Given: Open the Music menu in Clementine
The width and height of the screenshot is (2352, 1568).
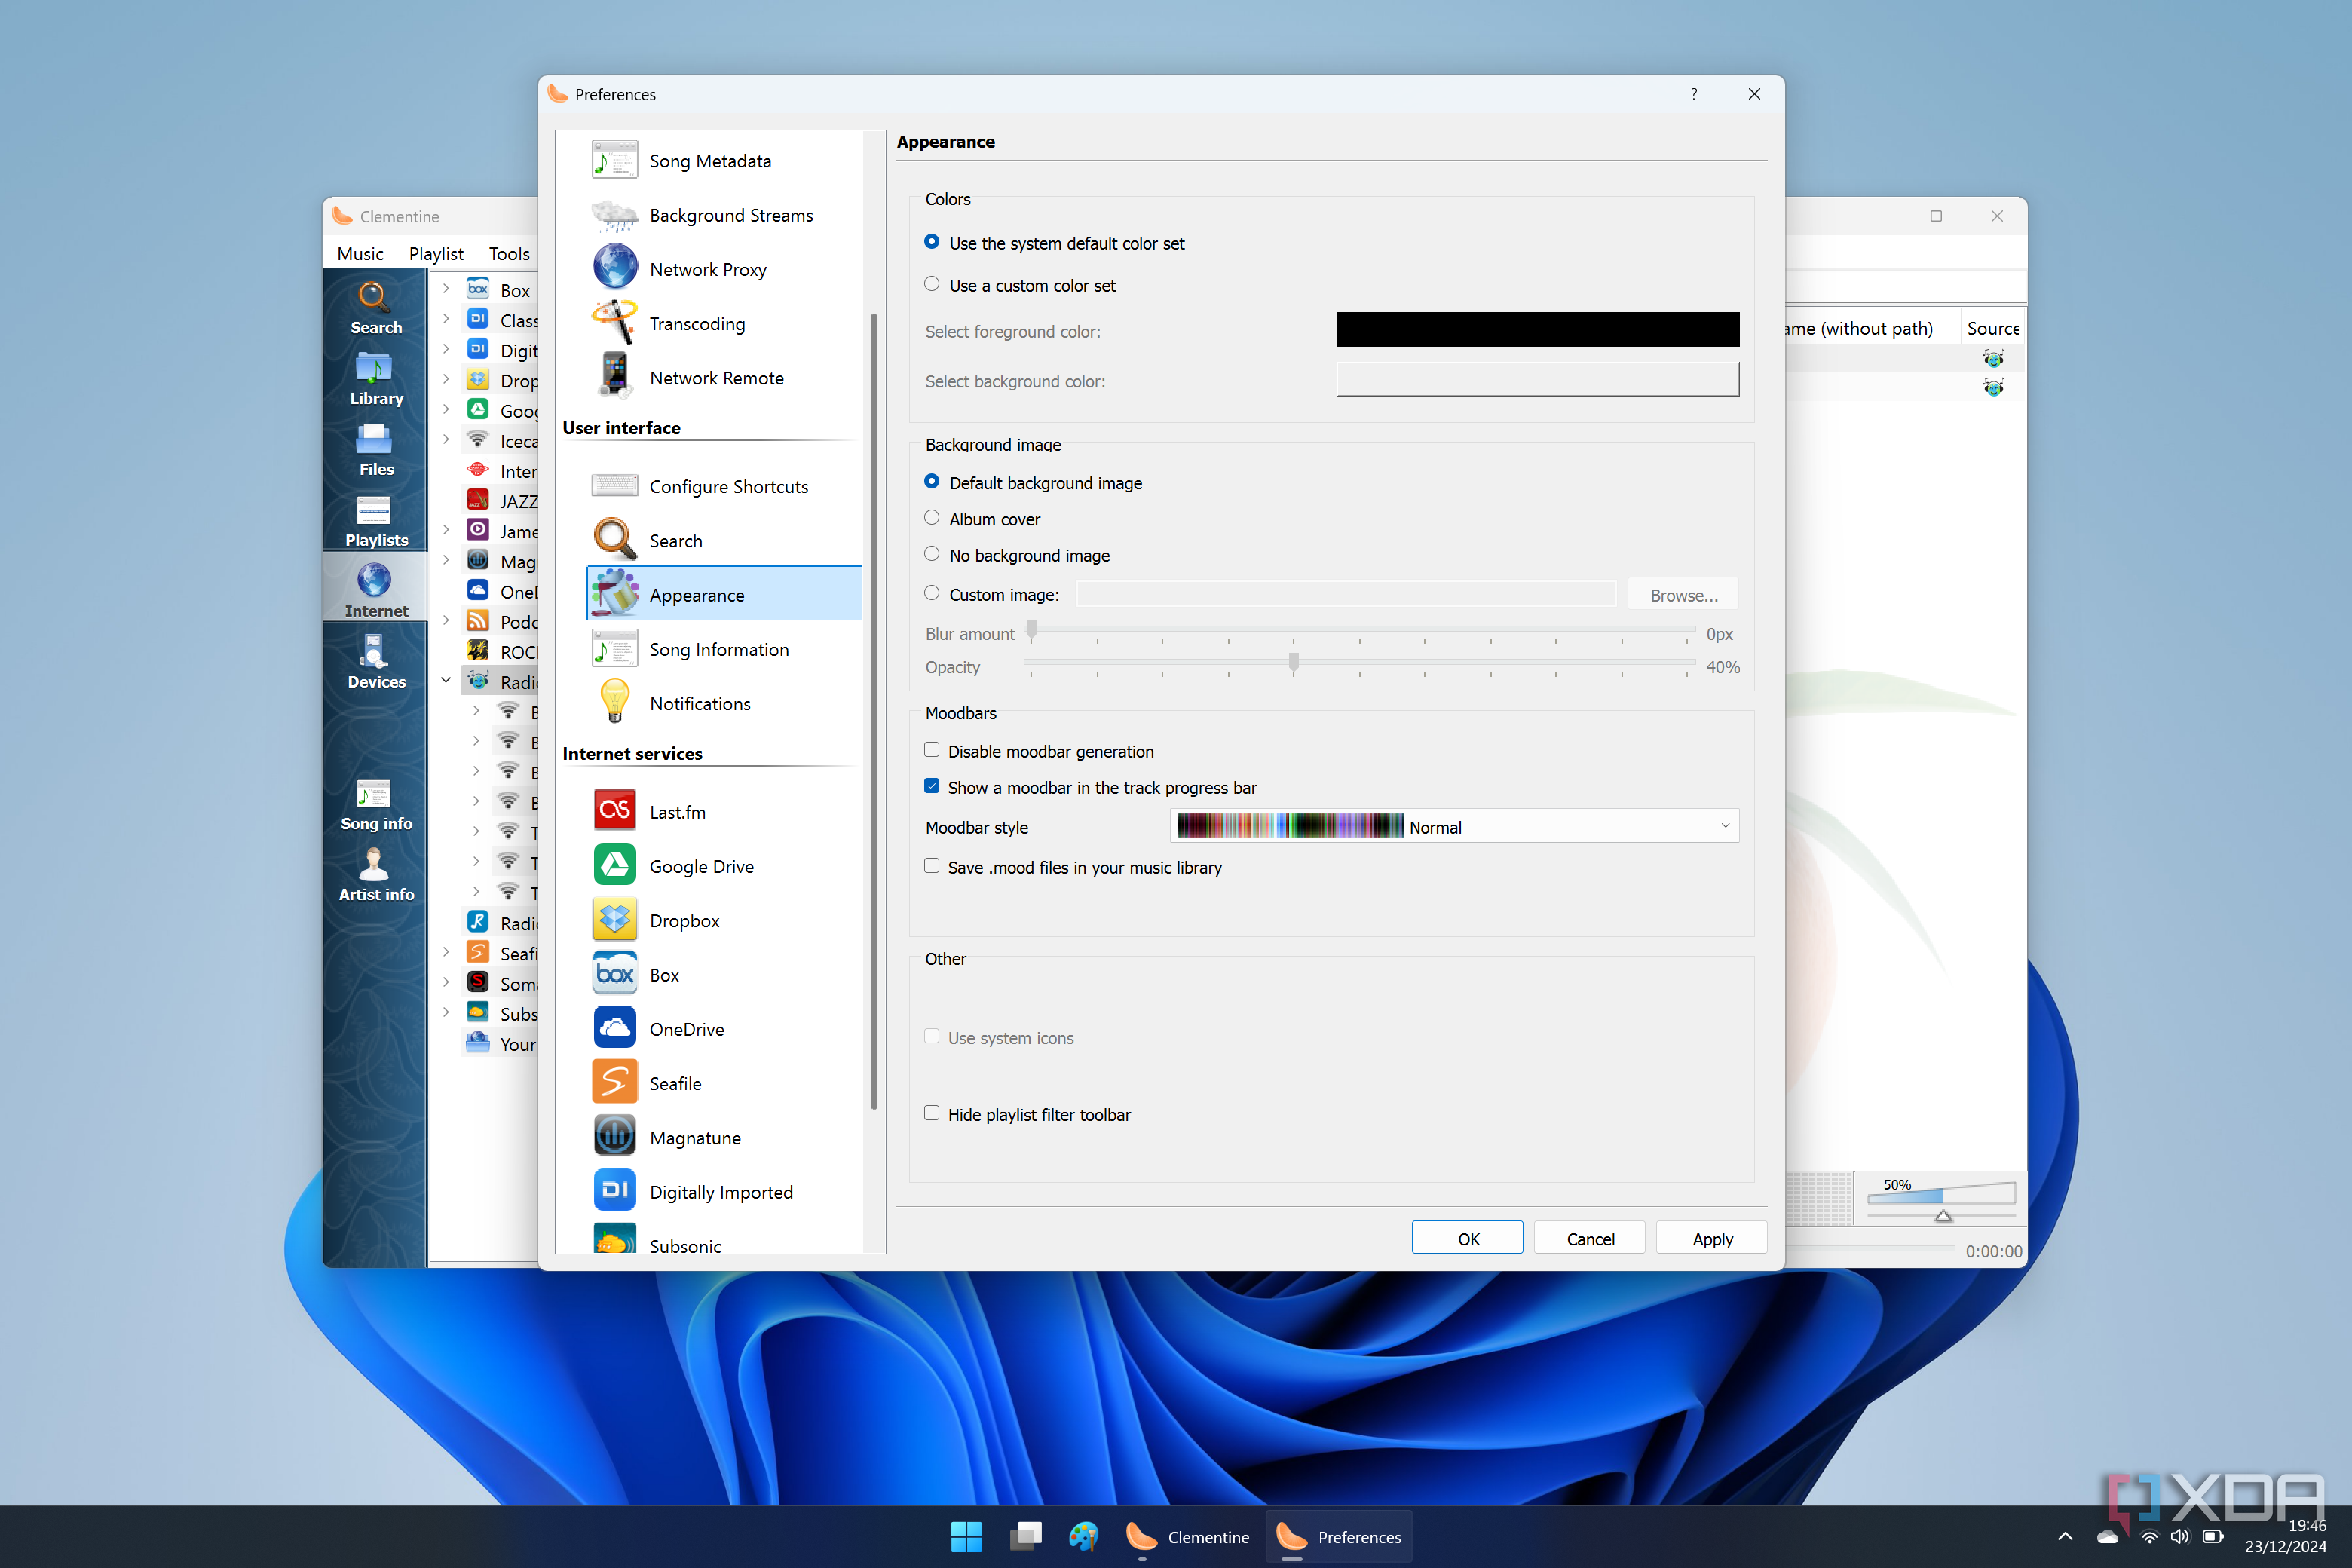Looking at the screenshot, I should point(360,253).
